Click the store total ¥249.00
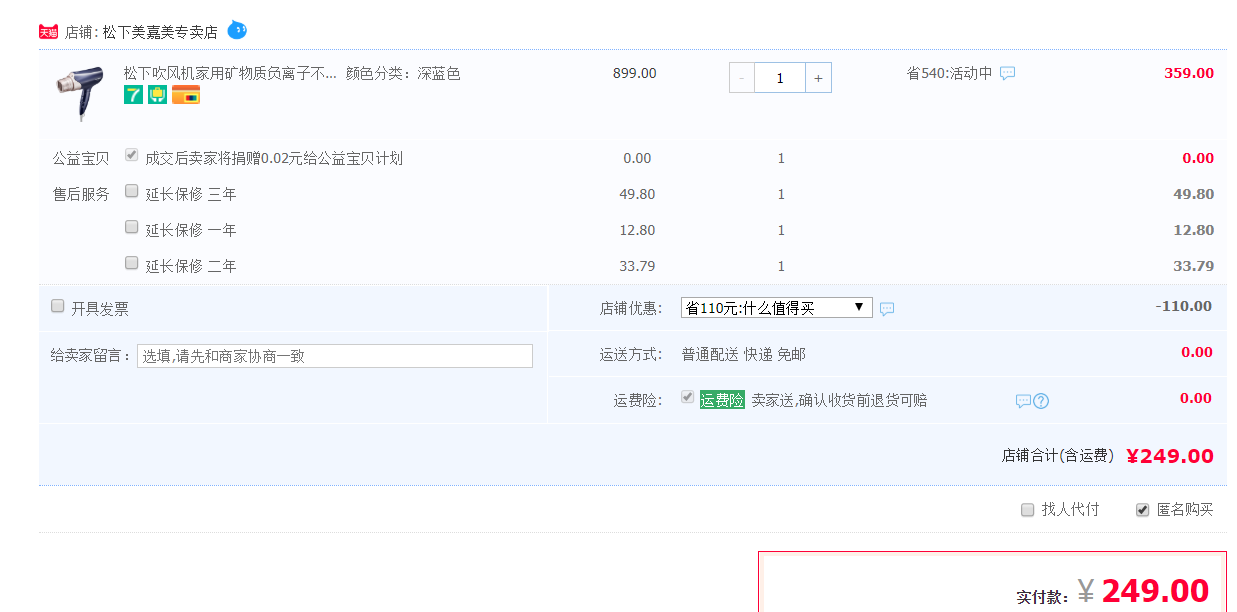The image size is (1237, 612). pyautogui.click(x=1170, y=456)
